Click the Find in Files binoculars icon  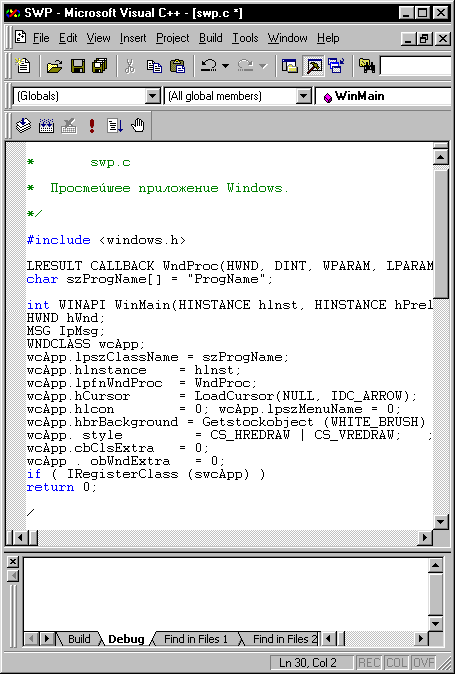[366, 66]
